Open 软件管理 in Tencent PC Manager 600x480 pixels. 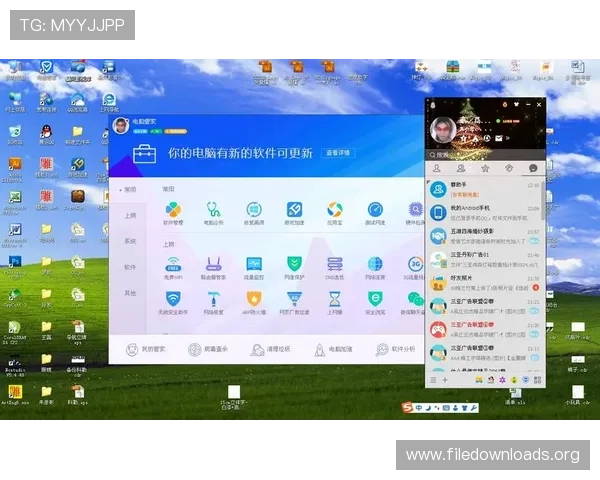tap(173, 213)
